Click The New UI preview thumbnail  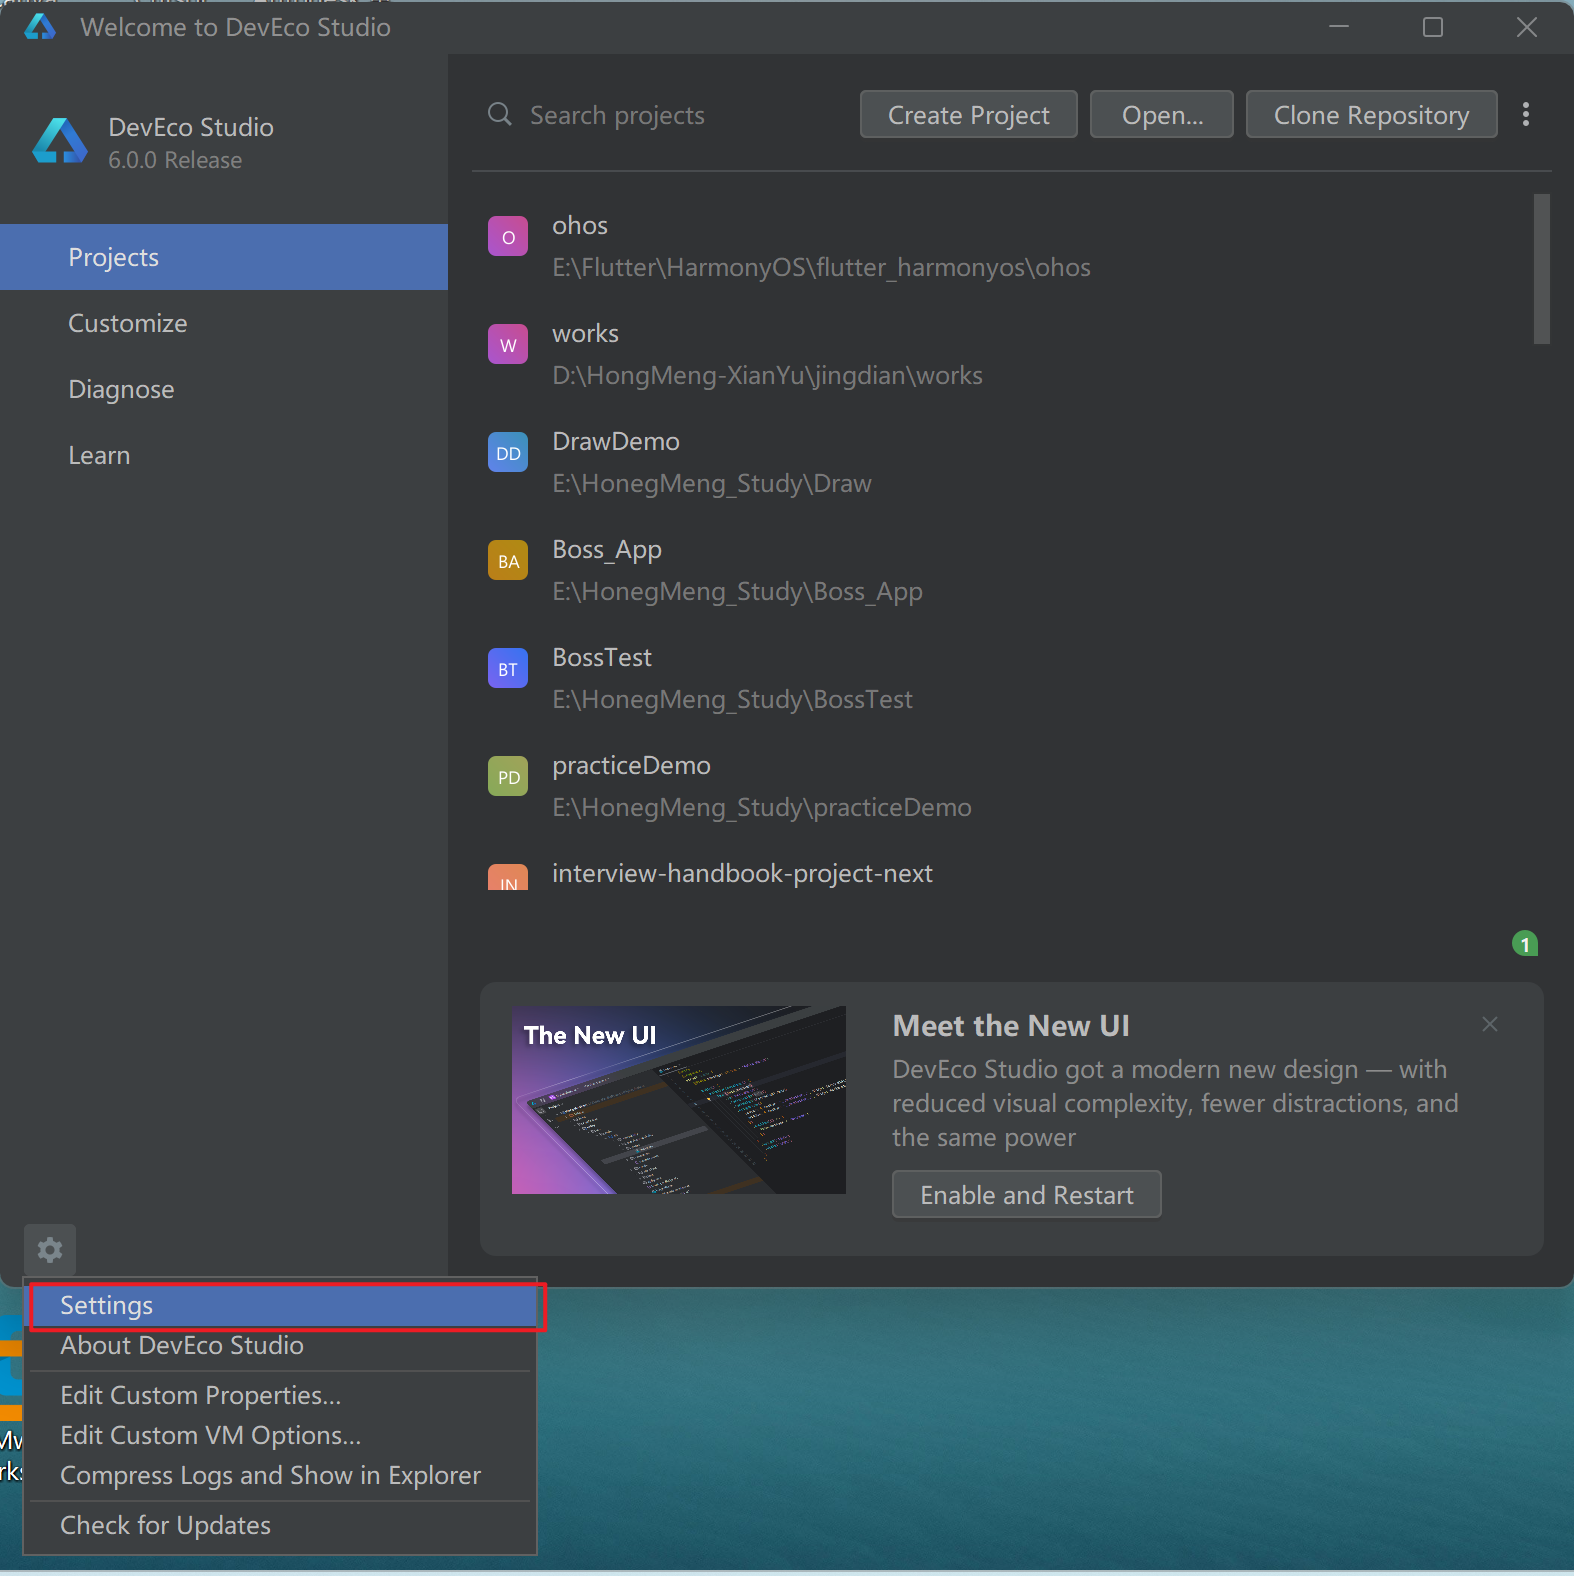pos(679,1100)
